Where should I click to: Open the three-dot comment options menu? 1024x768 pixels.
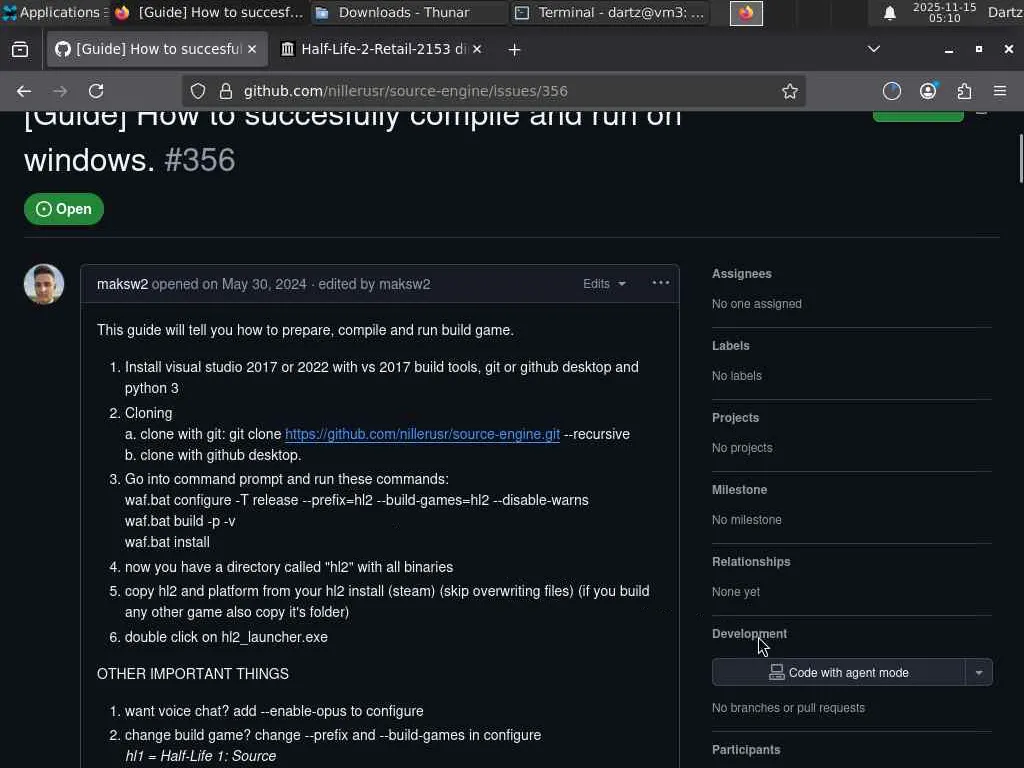click(x=661, y=283)
